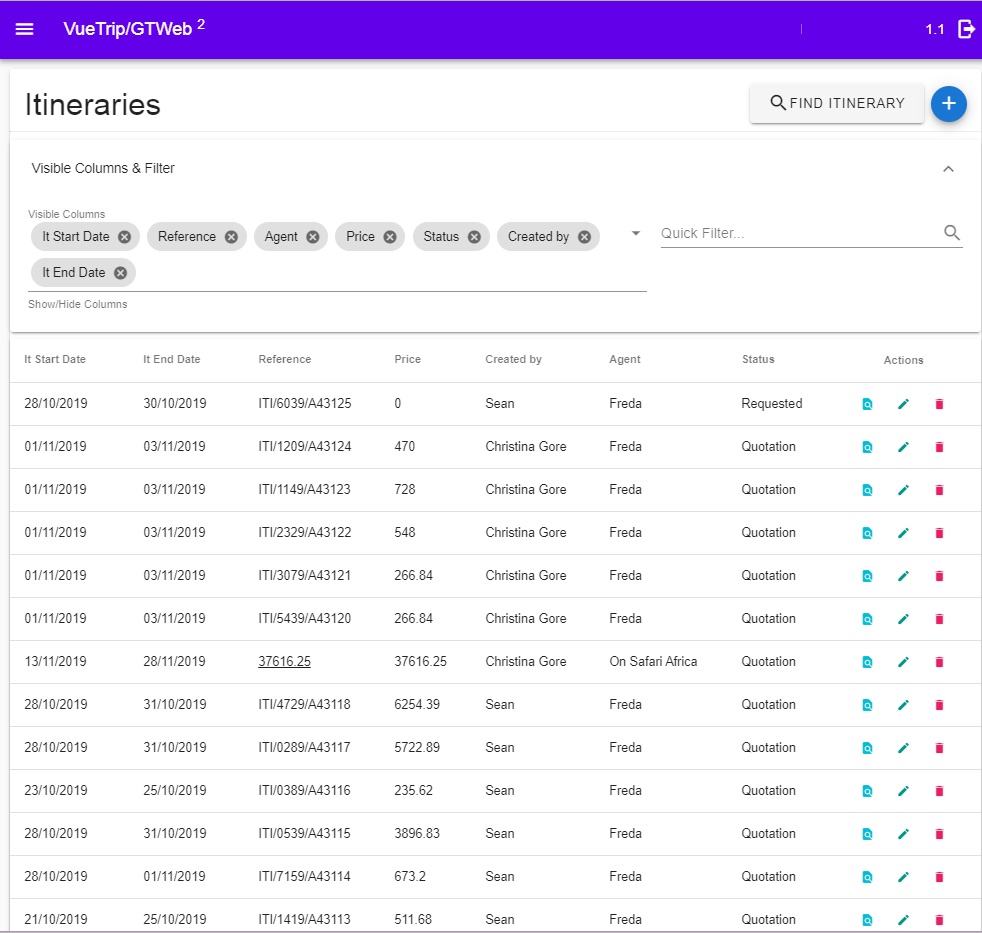This screenshot has height=933, width=982.
Task: Click price value 3896.83
Action: tap(417, 833)
